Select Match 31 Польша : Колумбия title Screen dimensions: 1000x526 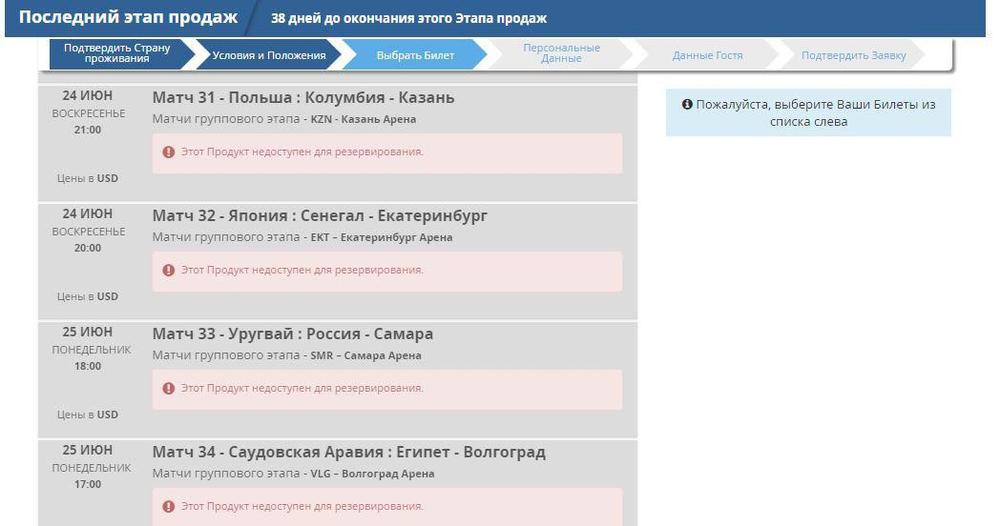click(303, 97)
